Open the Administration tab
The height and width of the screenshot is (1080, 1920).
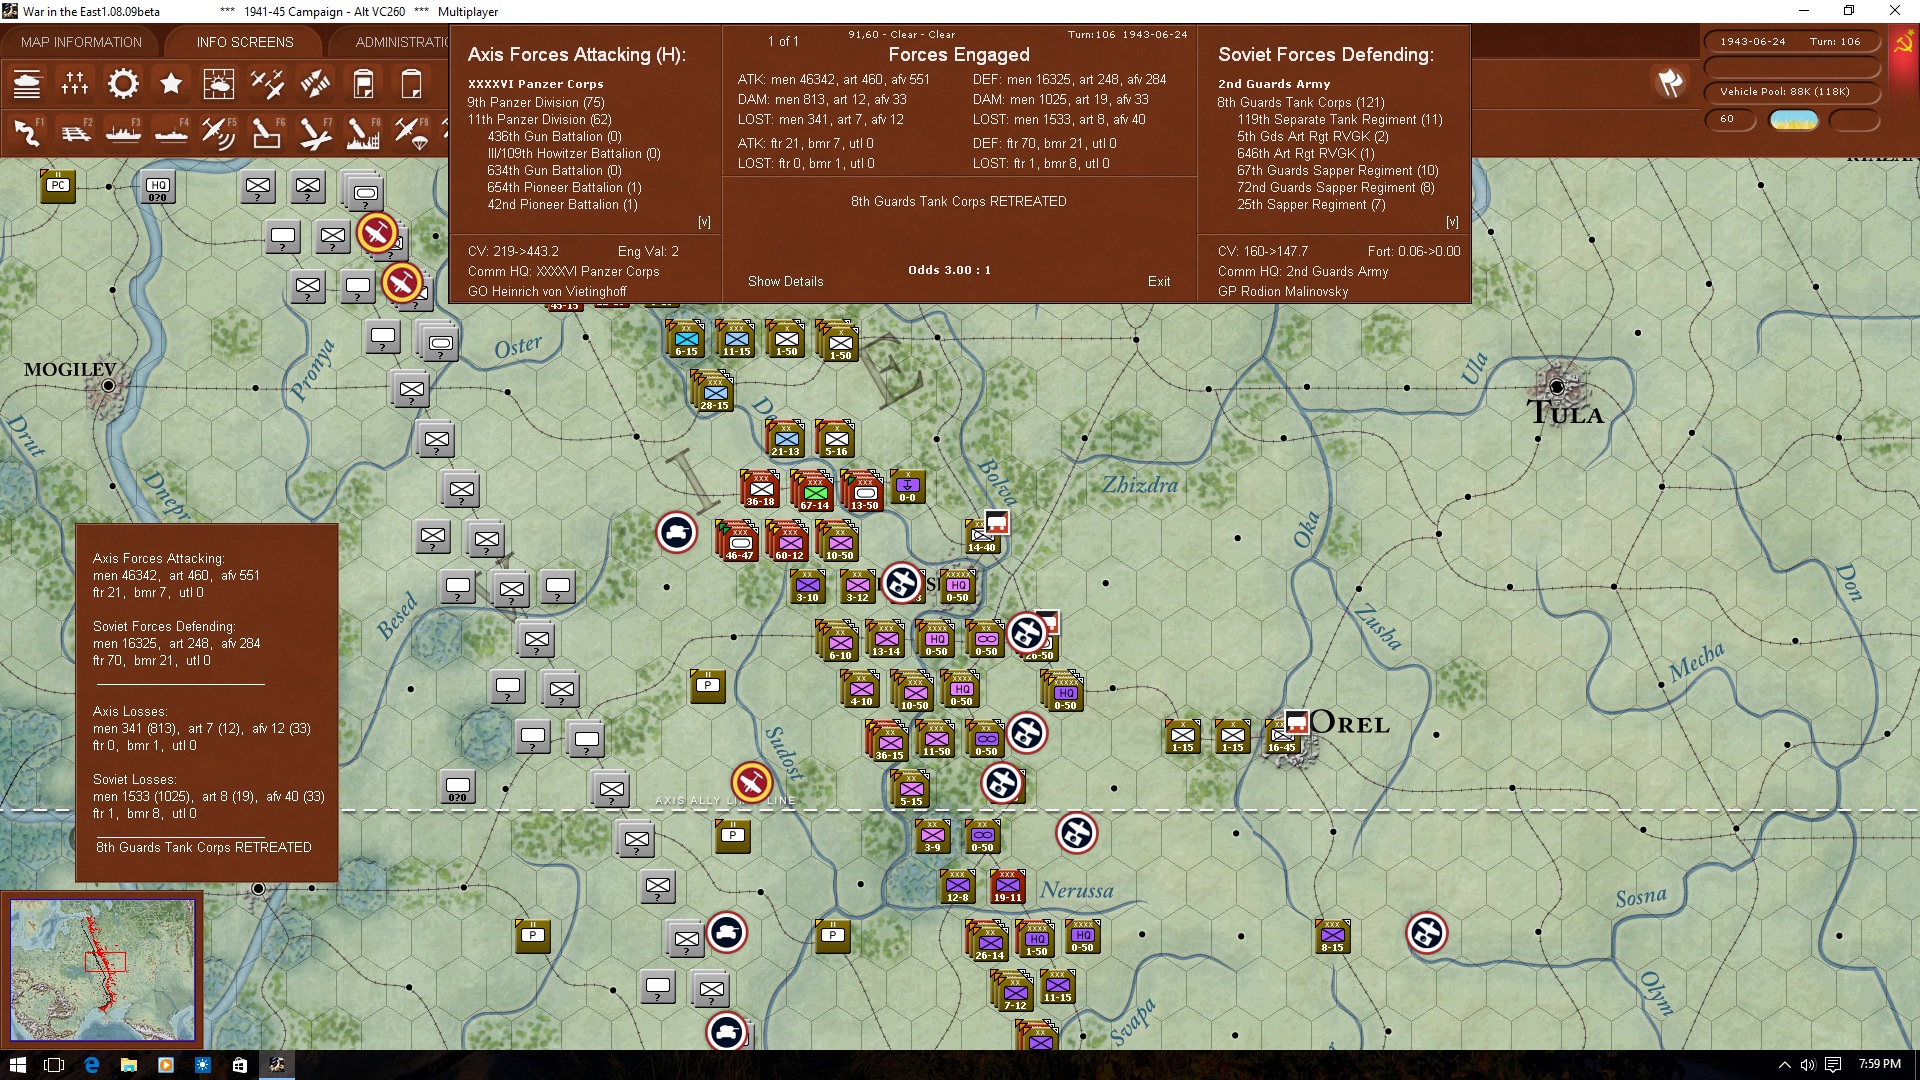[402, 42]
